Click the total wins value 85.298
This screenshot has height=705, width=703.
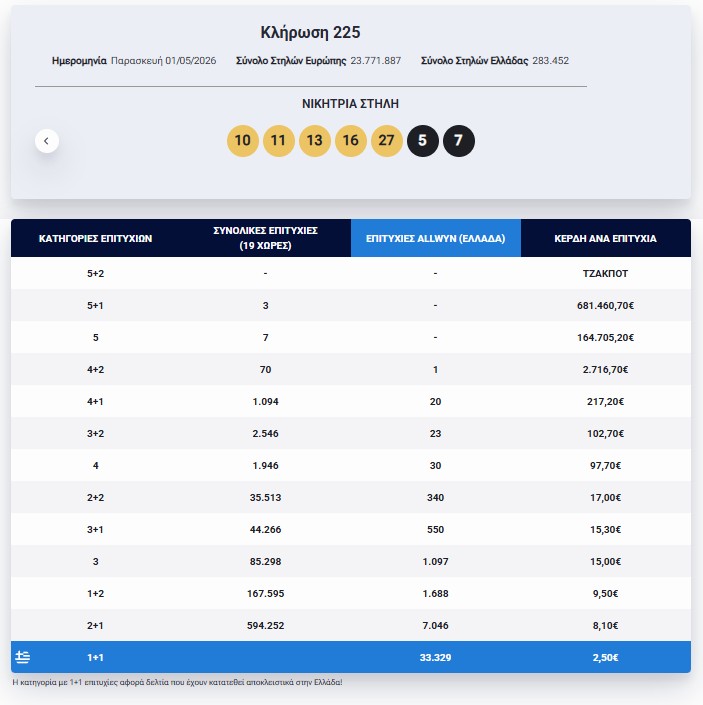265,562
